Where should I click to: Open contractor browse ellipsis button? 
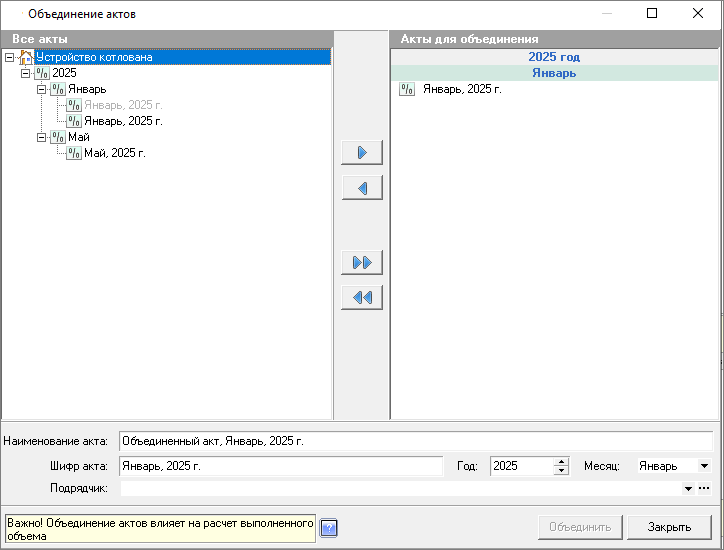click(x=704, y=488)
